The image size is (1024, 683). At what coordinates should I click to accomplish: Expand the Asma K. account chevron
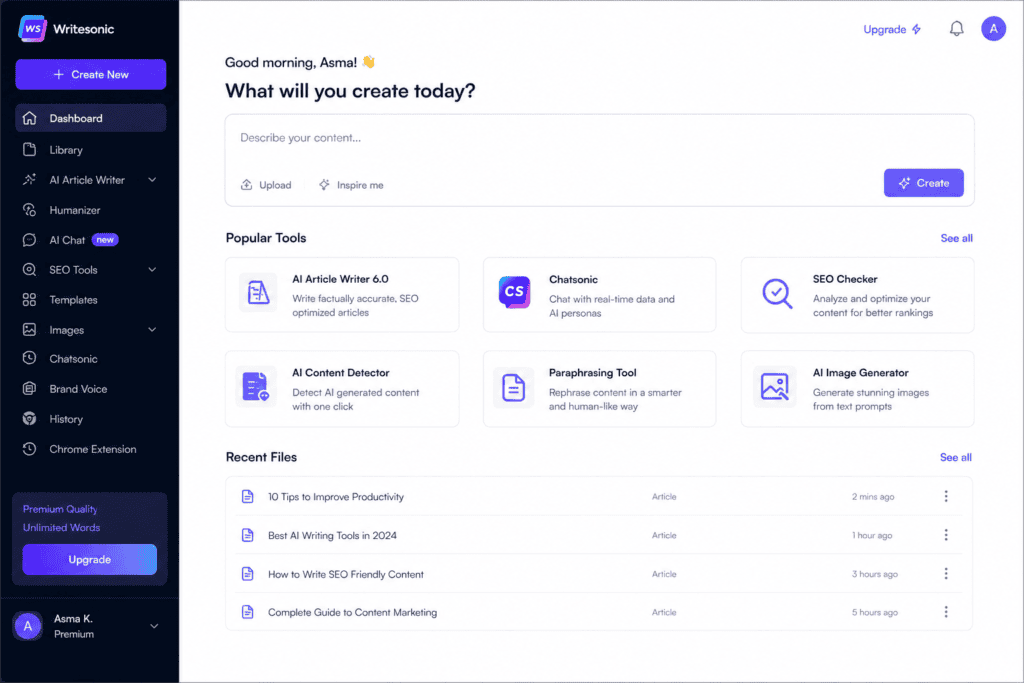(x=154, y=626)
